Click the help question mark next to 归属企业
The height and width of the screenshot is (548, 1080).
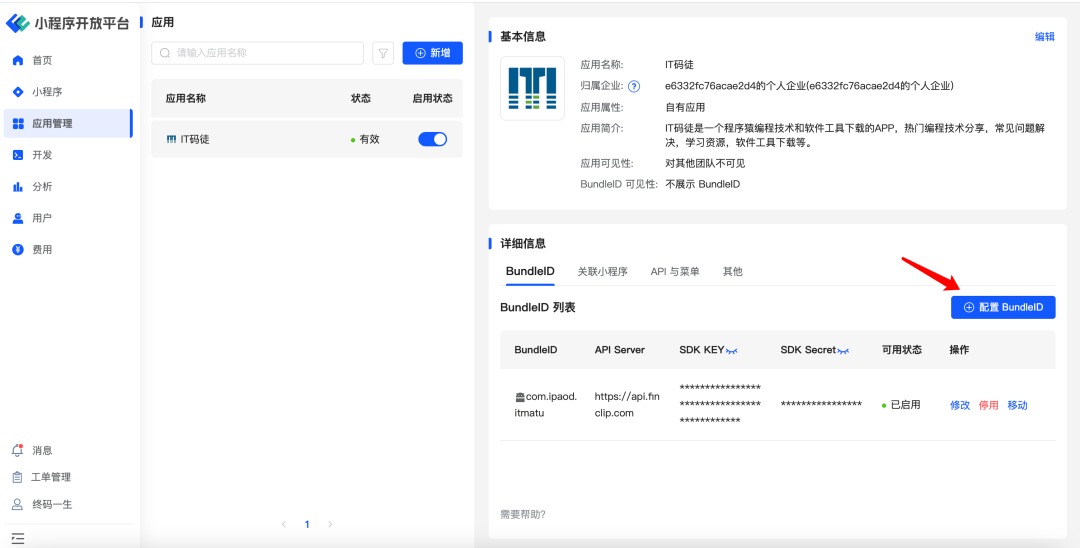click(634, 87)
